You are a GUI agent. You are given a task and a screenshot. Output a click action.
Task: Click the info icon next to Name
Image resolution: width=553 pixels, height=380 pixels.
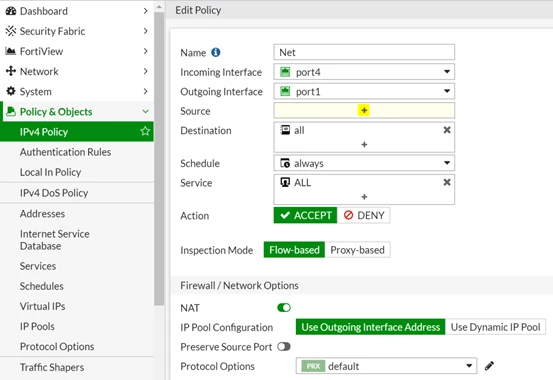pyautogui.click(x=215, y=53)
